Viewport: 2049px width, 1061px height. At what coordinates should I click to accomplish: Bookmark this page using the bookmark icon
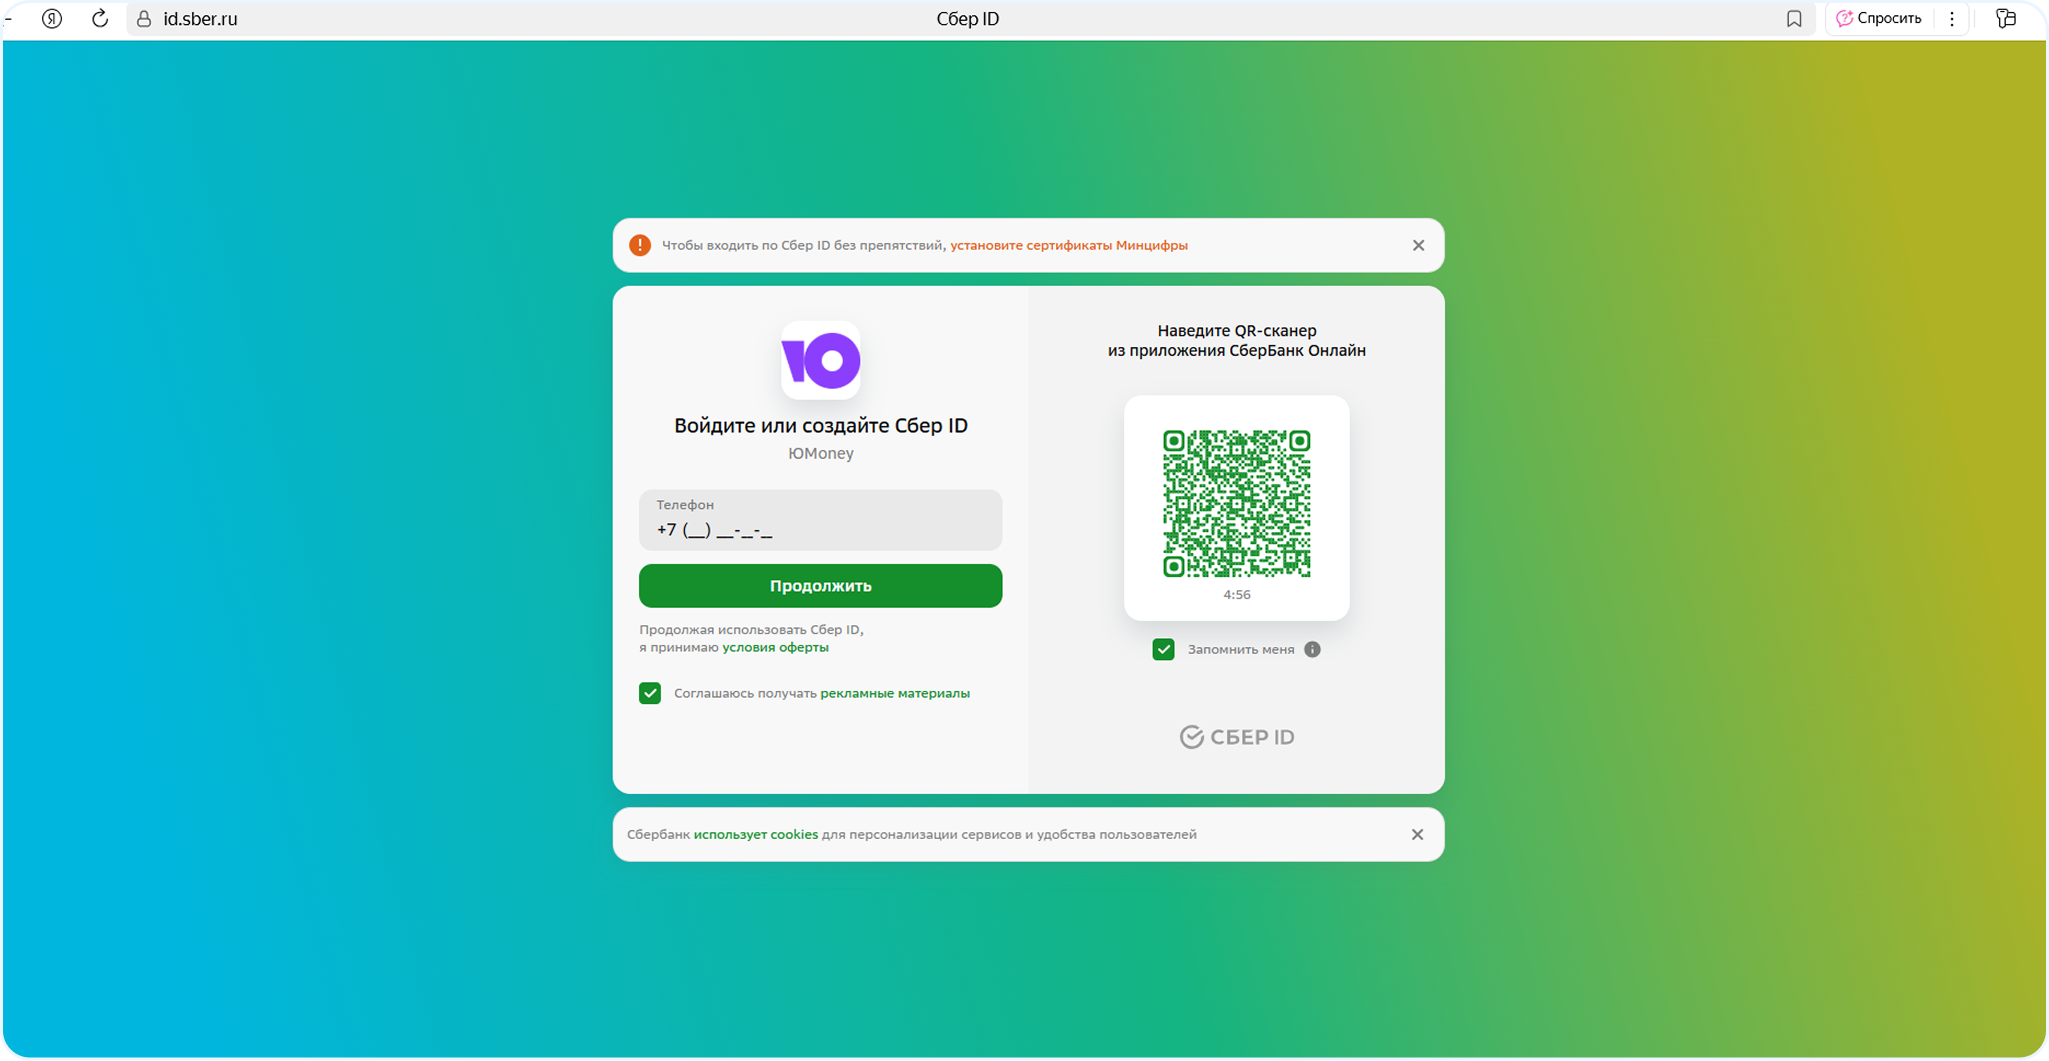(1794, 19)
